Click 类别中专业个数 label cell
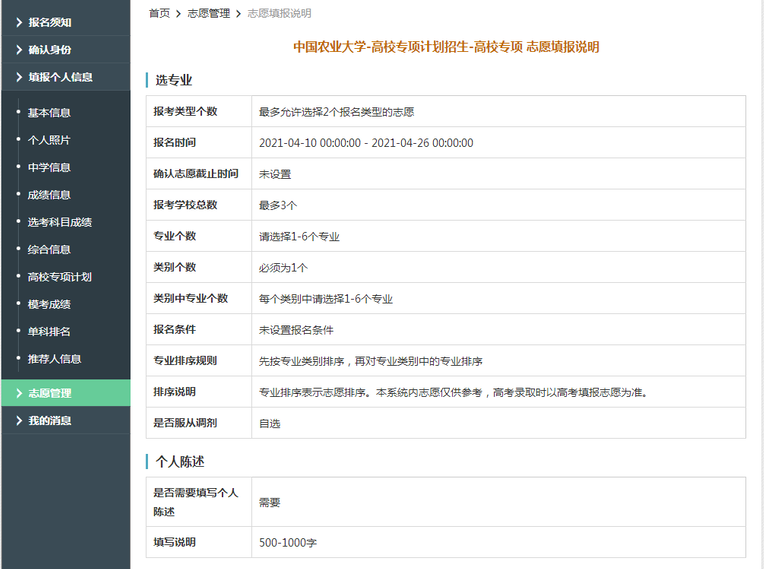The height and width of the screenshot is (569, 764). pyautogui.click(x=199, y=299)
